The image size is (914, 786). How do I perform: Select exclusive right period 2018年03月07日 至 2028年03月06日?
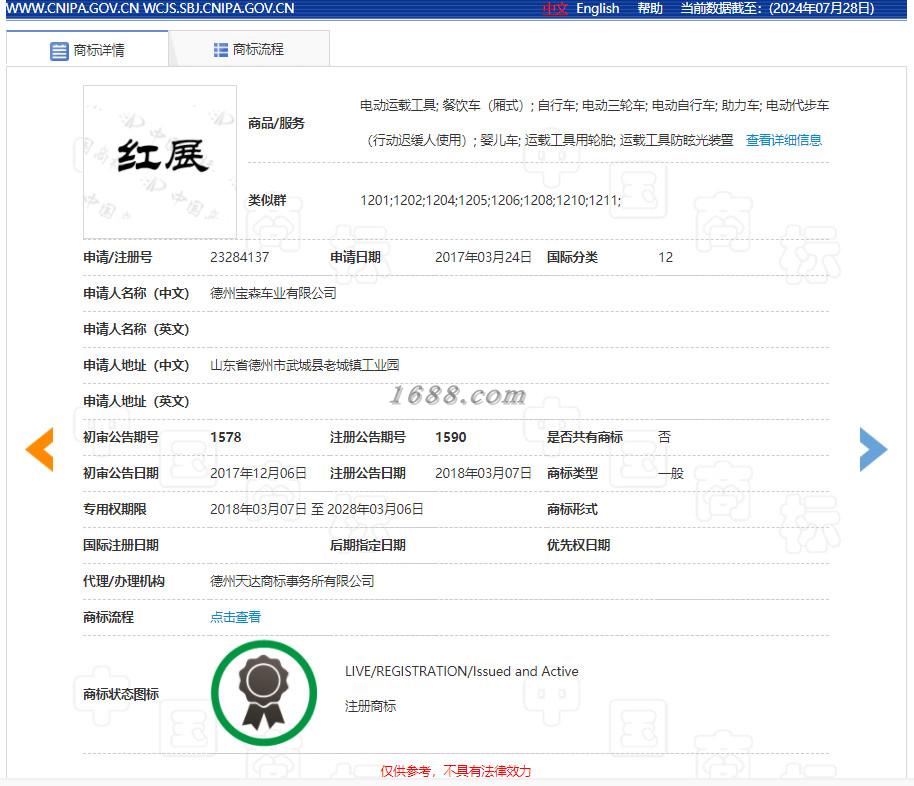pyautogui.click(x=317, y=509)
